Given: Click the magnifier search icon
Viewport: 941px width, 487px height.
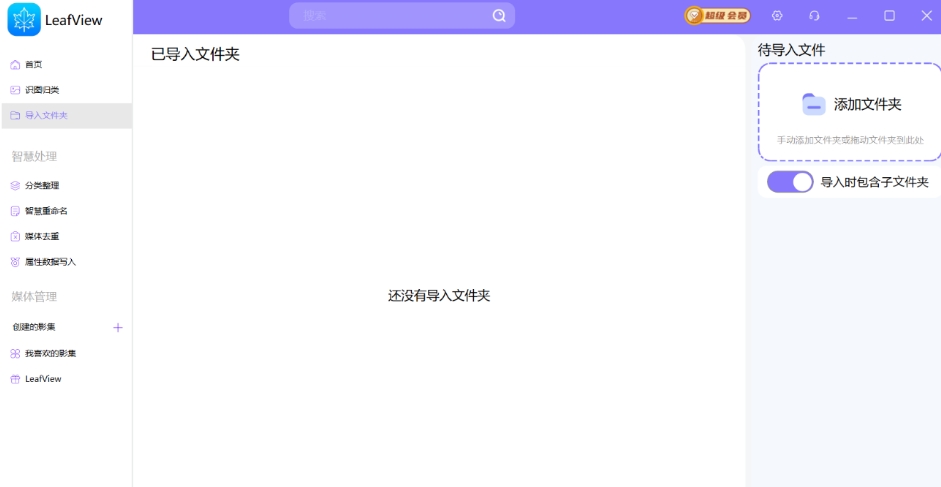Looking at the screenshot, I should pyautogui.click(x=499, y=16).
